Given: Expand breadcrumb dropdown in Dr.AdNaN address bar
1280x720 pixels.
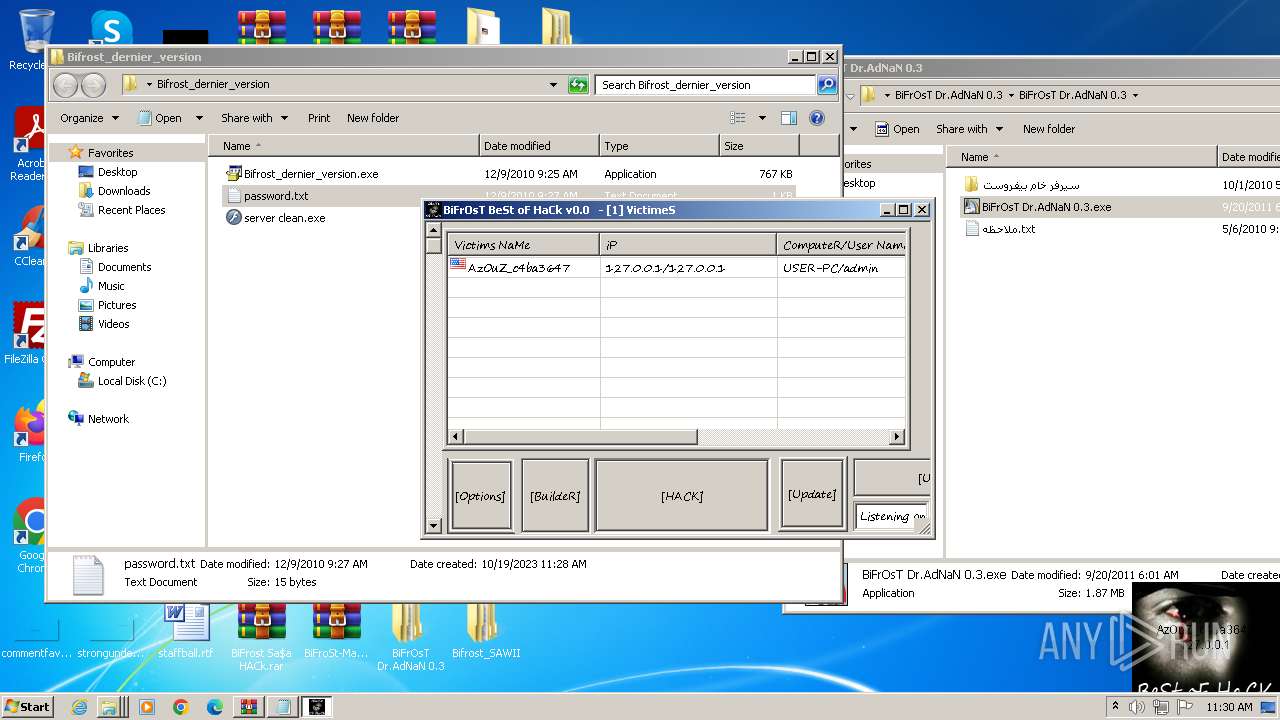Looking at the screenshot, I should tap(1135, 96).
